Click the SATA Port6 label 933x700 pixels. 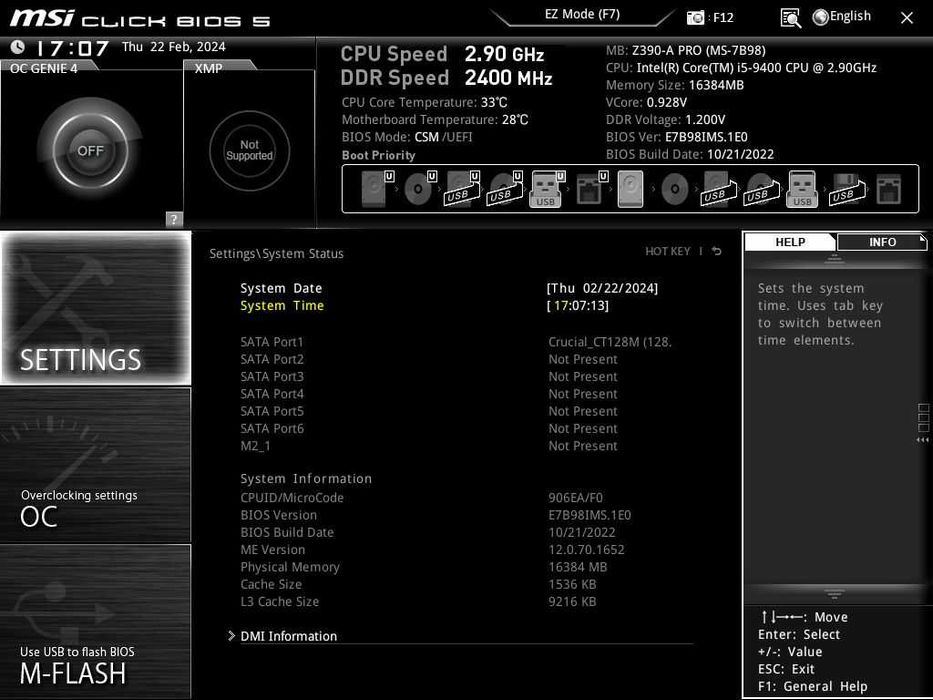click(x=272, y=428)
